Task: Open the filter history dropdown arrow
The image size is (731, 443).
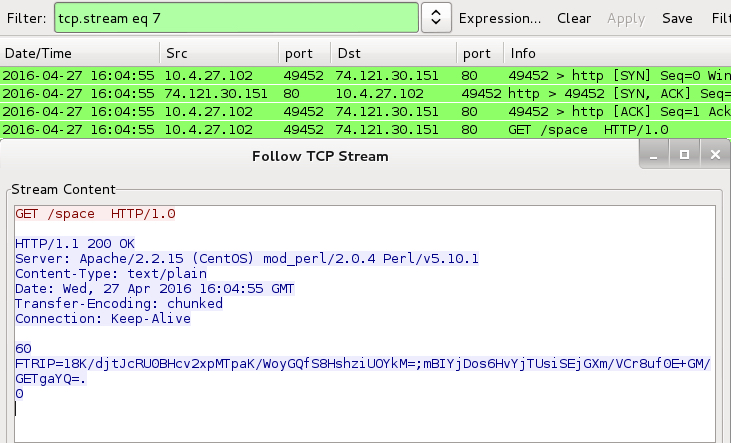Action: point(434,18)
